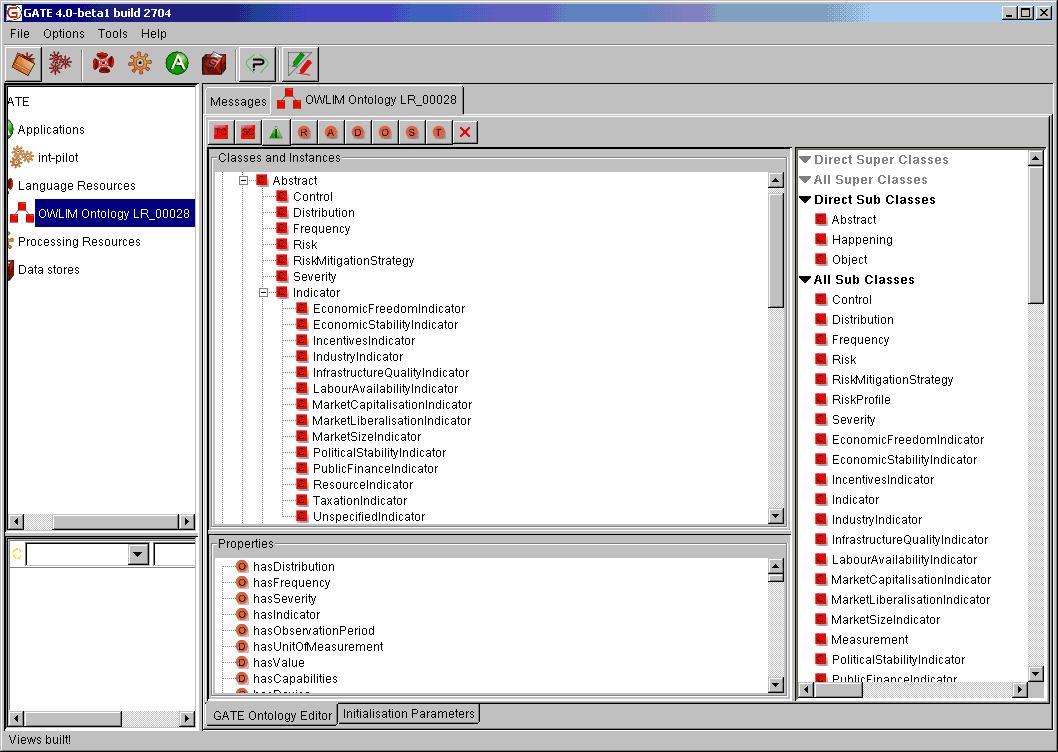Screen dimensions: 1058x752
Task: Click the TC add top class button
Action: pos(221,132)
